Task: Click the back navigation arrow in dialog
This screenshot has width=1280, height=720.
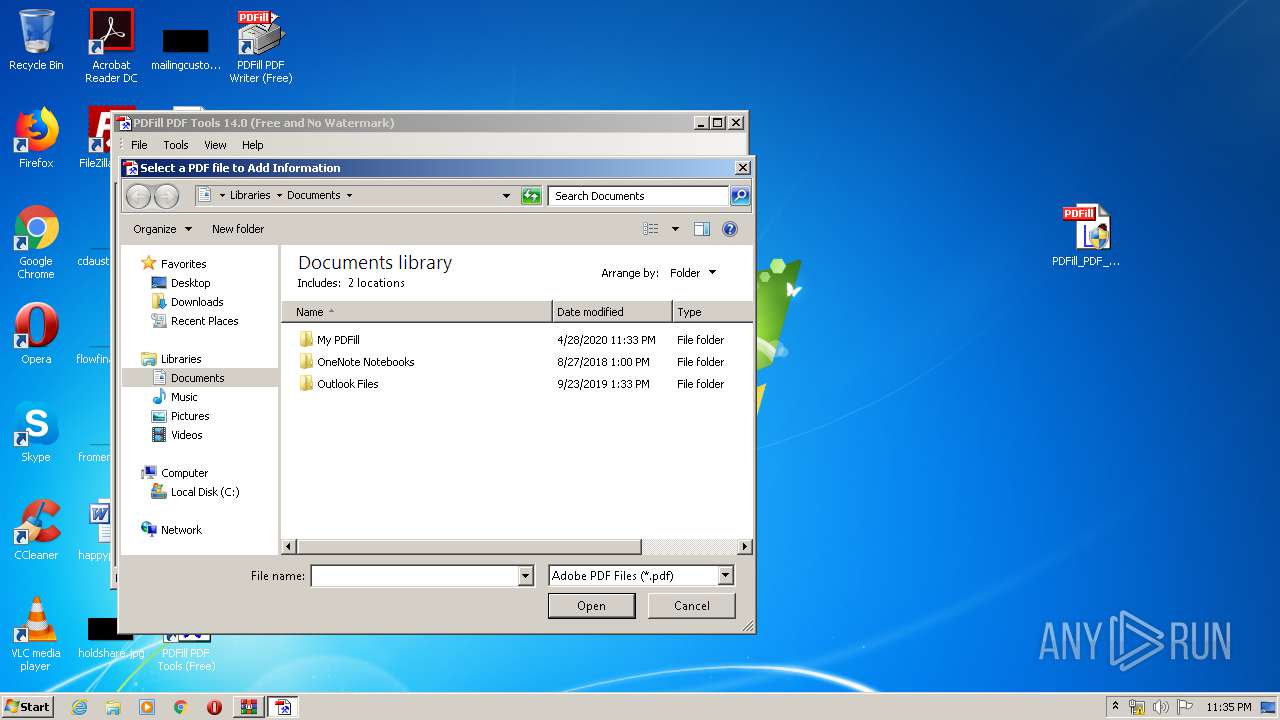Action: click(x=139, y=196)
